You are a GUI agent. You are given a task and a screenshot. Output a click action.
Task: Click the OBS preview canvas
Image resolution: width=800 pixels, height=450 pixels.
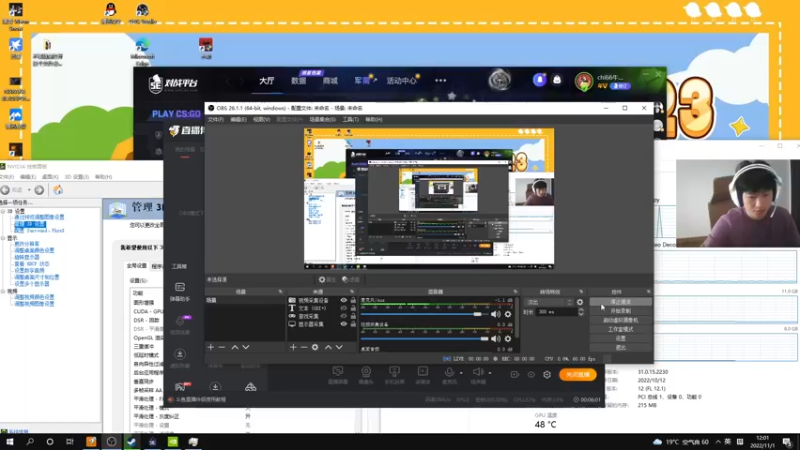429,198
